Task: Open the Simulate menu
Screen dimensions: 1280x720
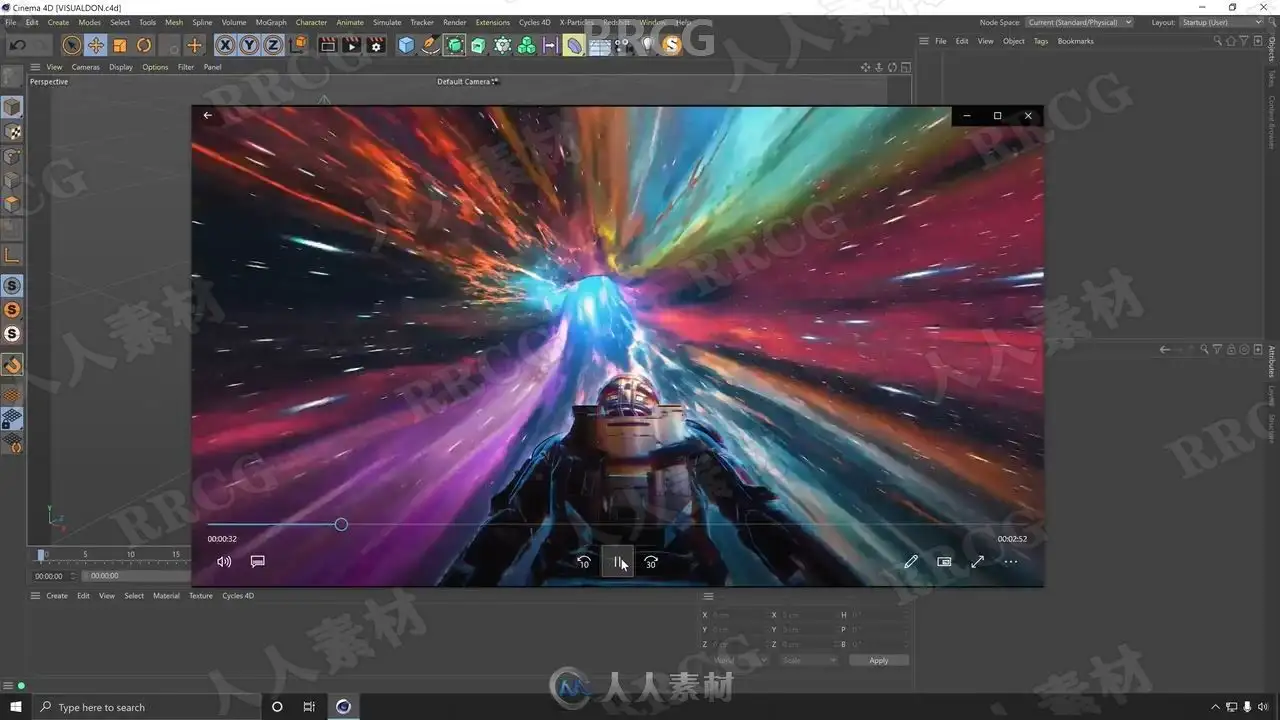Action: pos(387,22)
